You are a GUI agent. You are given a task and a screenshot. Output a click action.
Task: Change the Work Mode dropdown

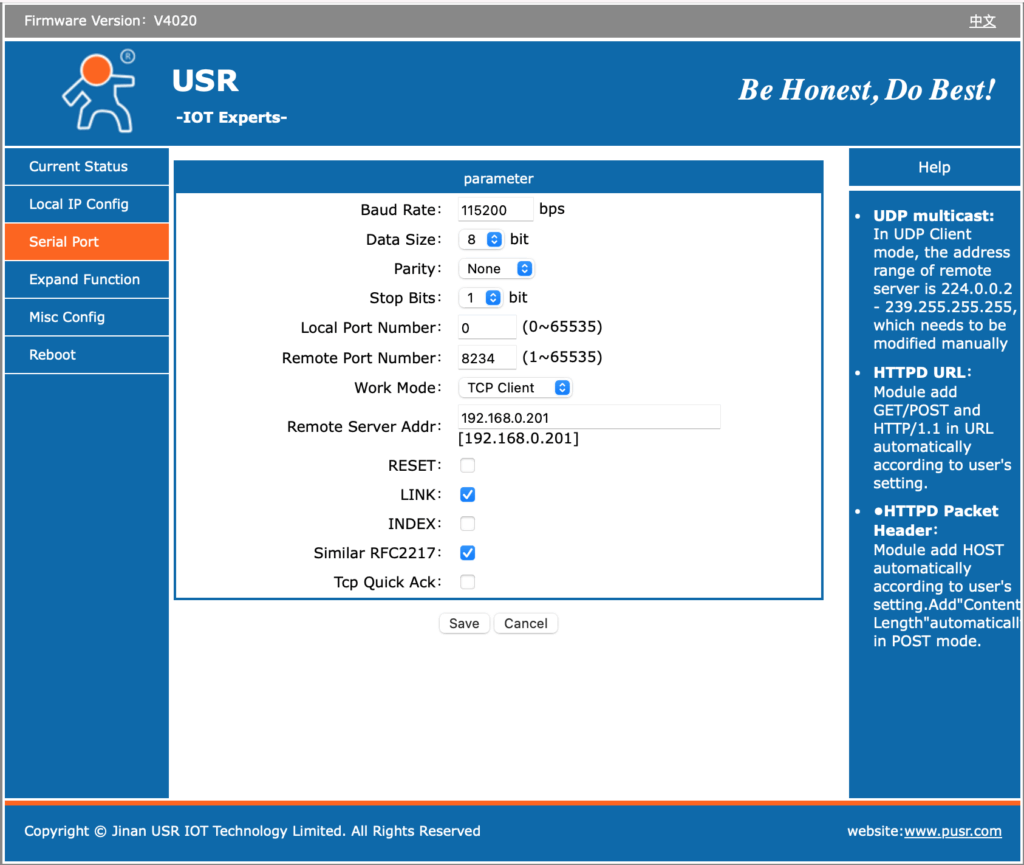point(515,388)
